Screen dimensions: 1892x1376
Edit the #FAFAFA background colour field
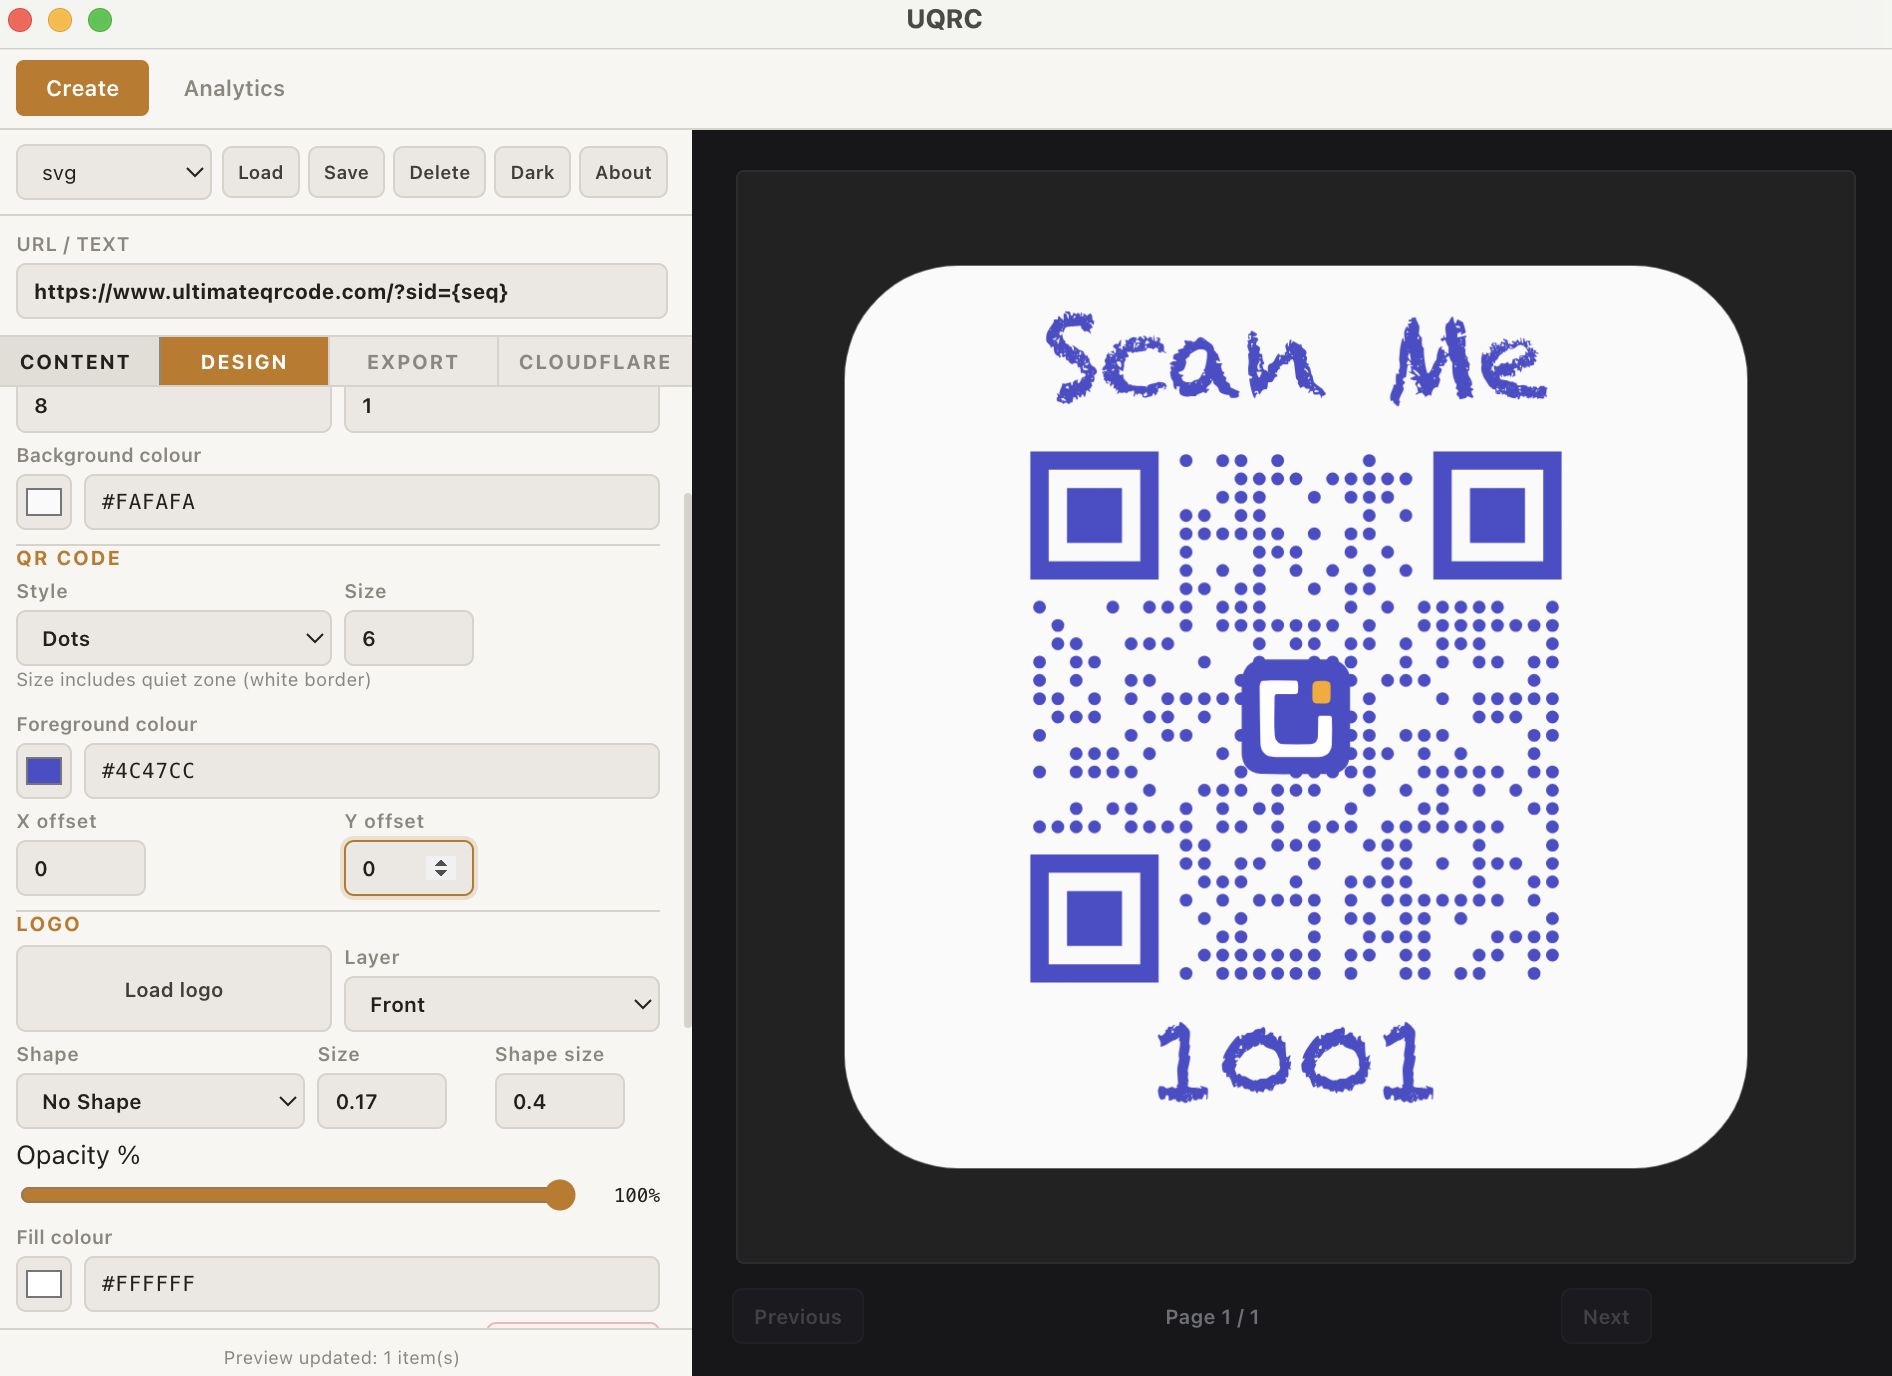pos(372,502)
